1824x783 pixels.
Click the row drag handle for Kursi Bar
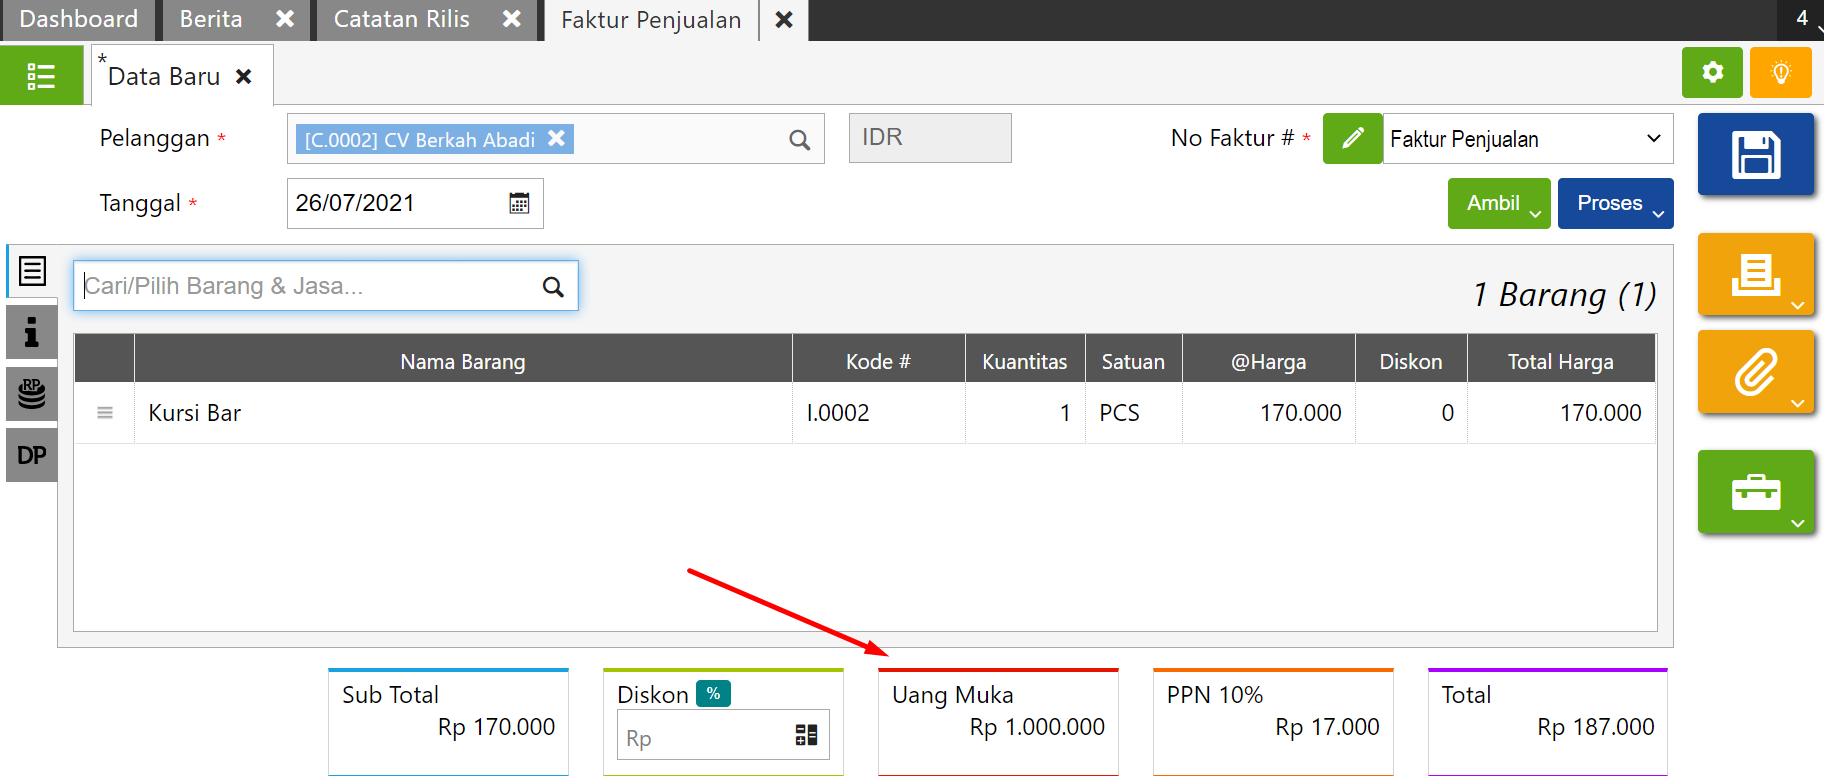pos(105,412)
